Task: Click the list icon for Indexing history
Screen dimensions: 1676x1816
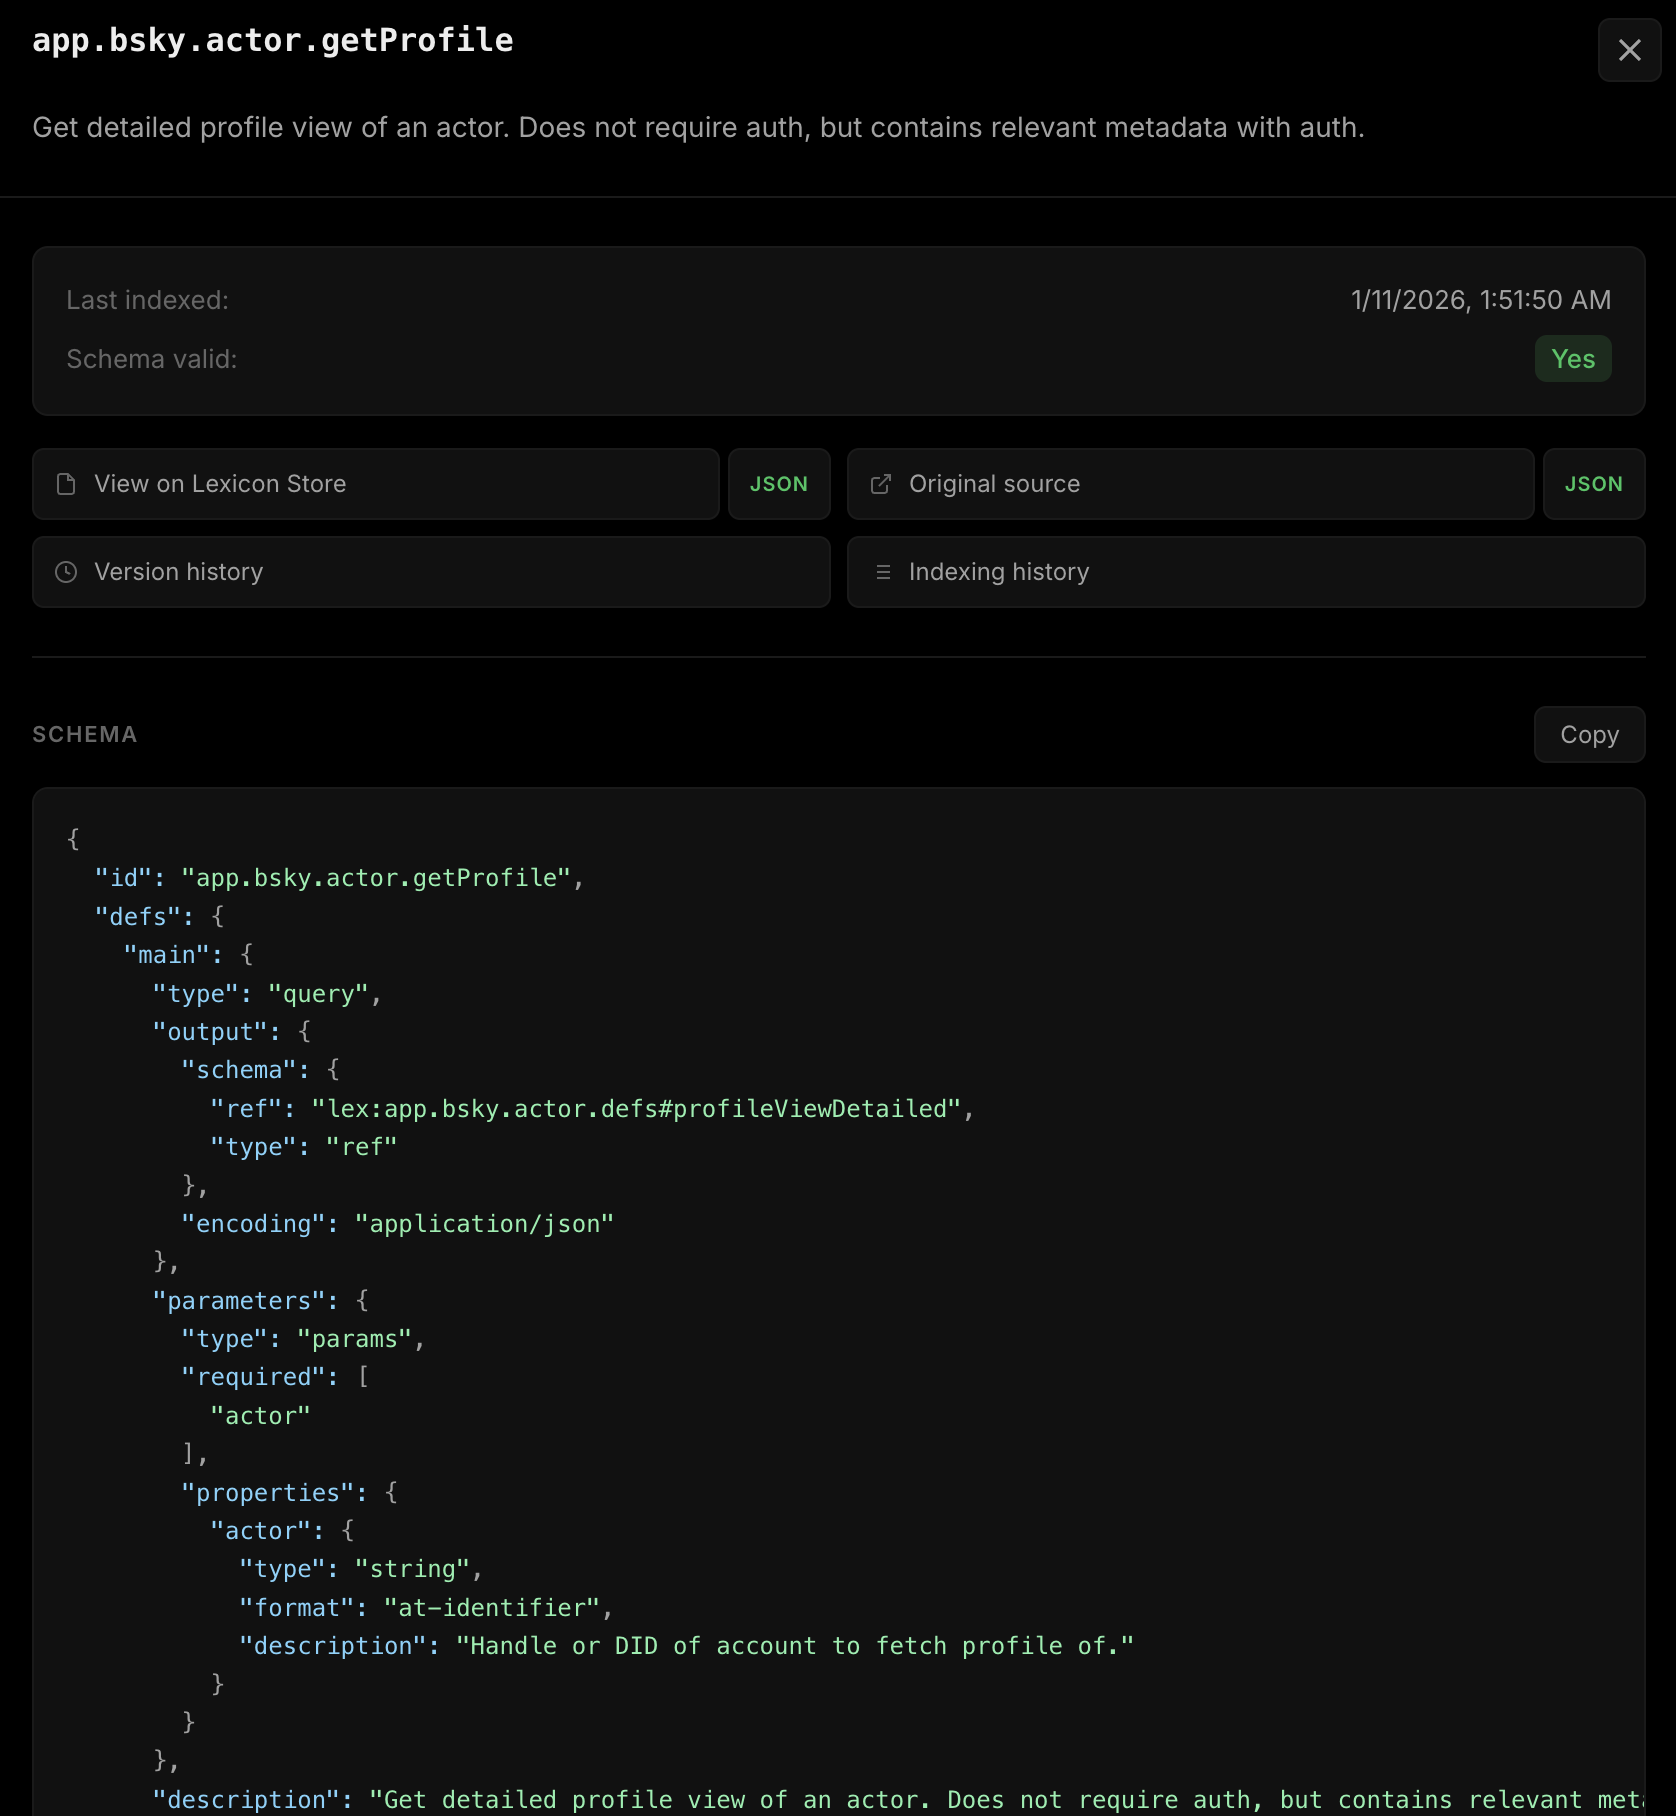Action: pos(883,572)
